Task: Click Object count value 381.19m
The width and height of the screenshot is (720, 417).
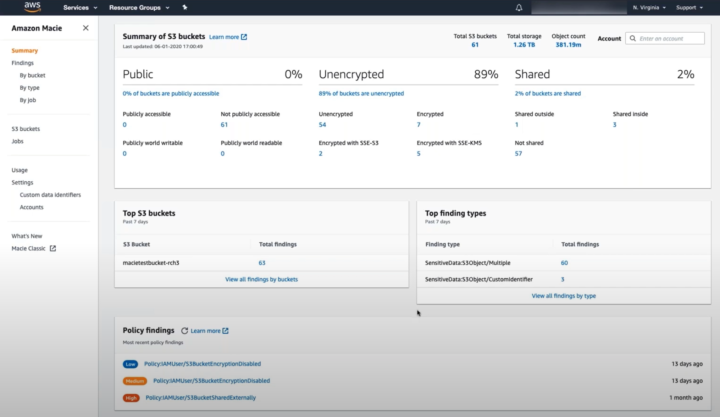Action: pos(568,45)
